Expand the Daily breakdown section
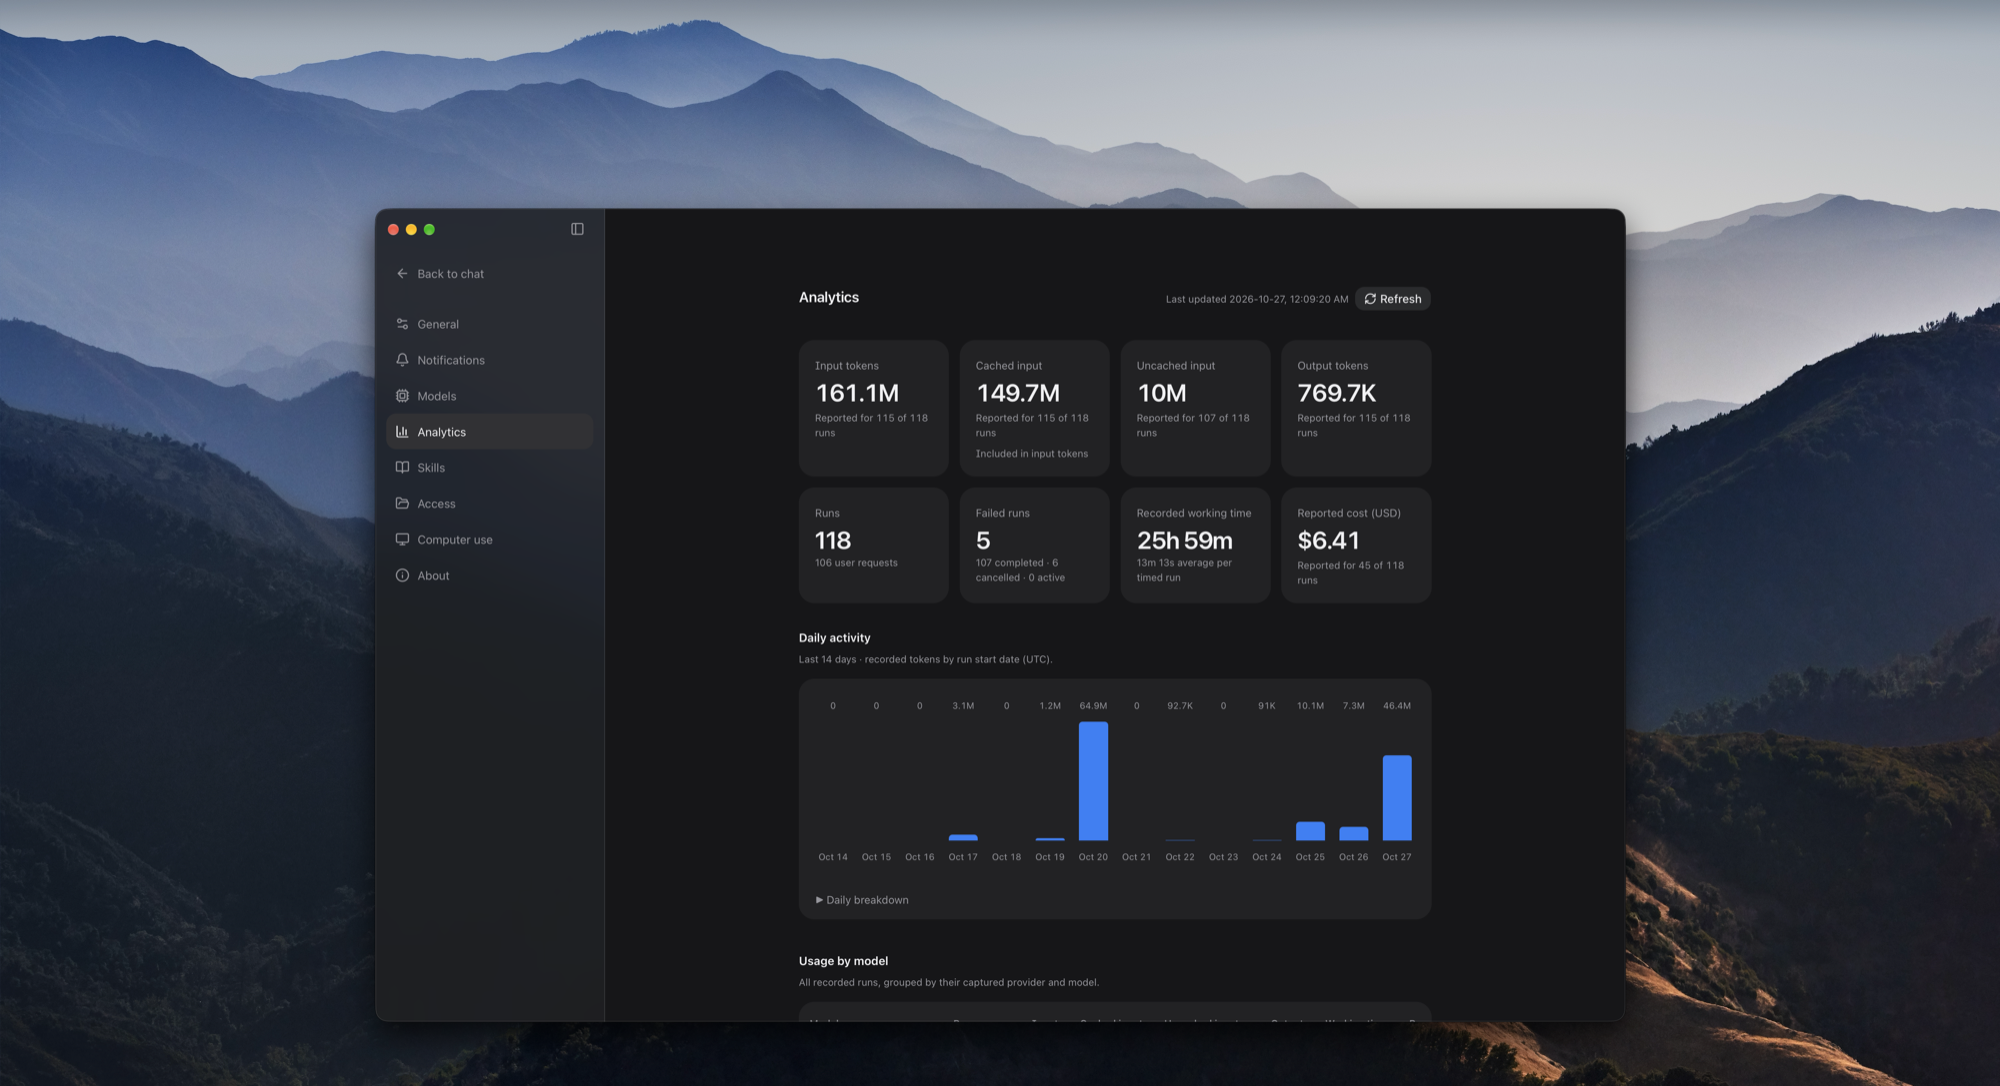Screen dimensions: 2000x1086 [862, 900]
